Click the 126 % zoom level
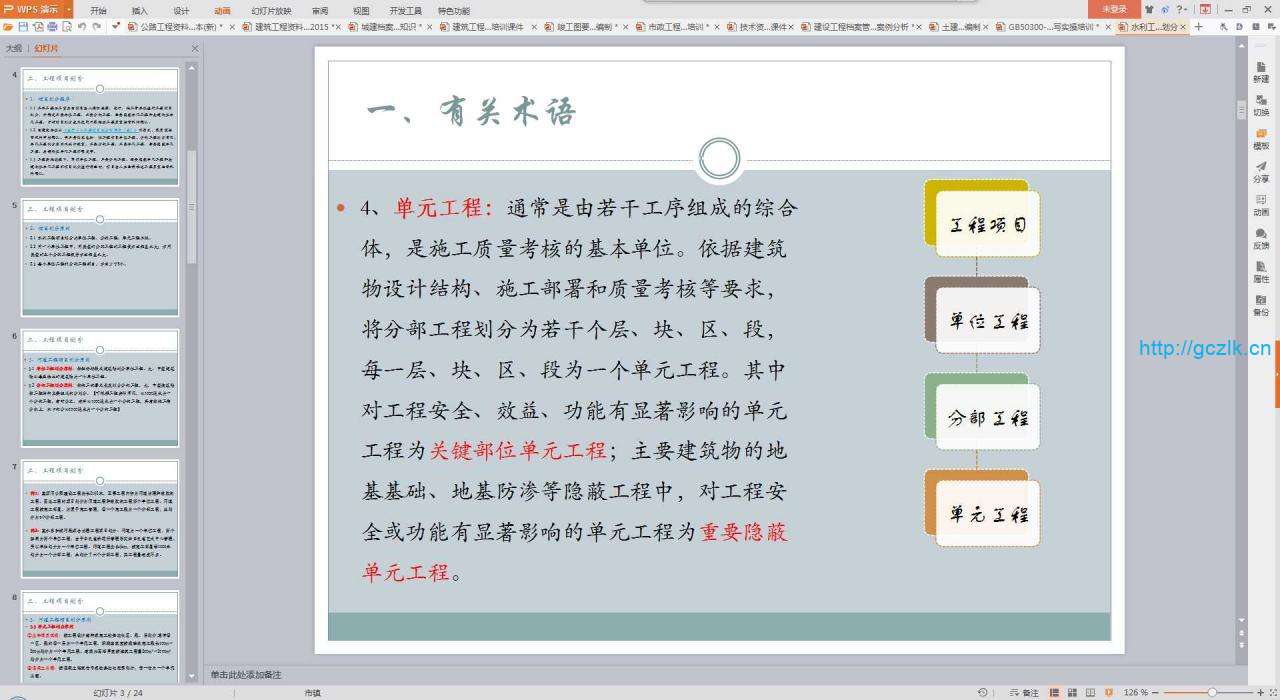 1136,692
